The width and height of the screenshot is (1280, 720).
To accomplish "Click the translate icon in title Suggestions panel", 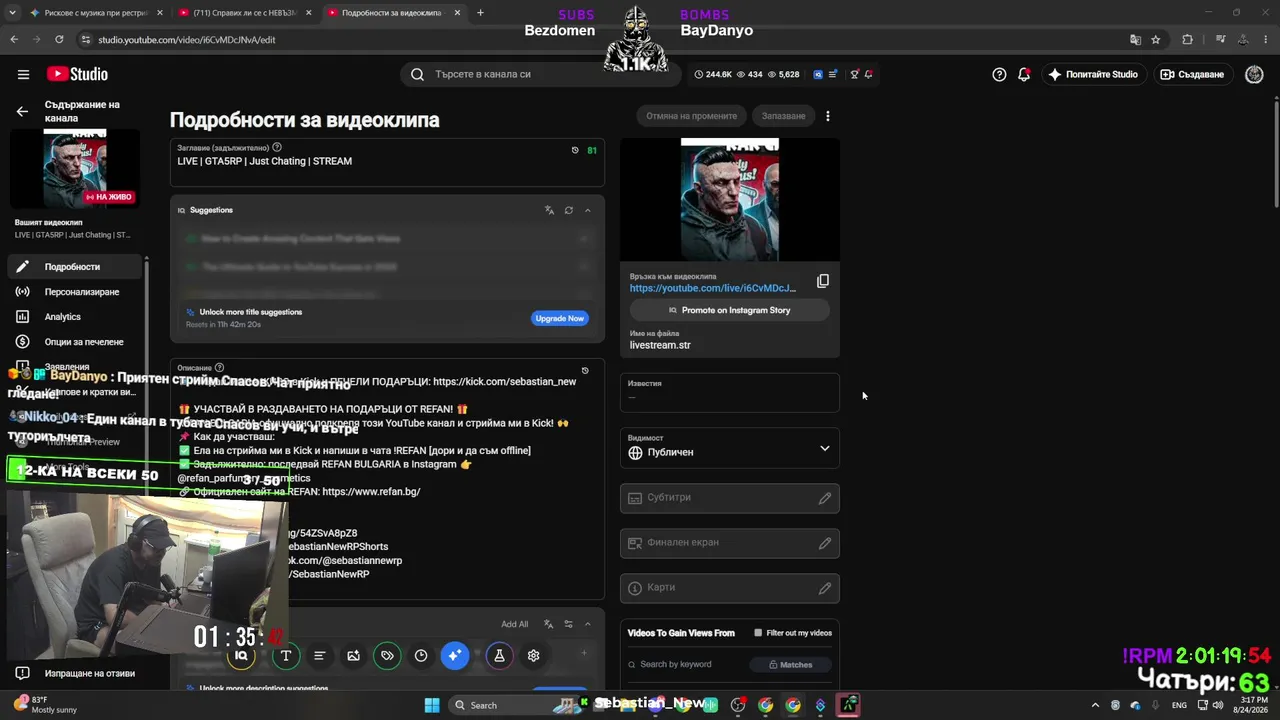I will (x=549, y=210).
